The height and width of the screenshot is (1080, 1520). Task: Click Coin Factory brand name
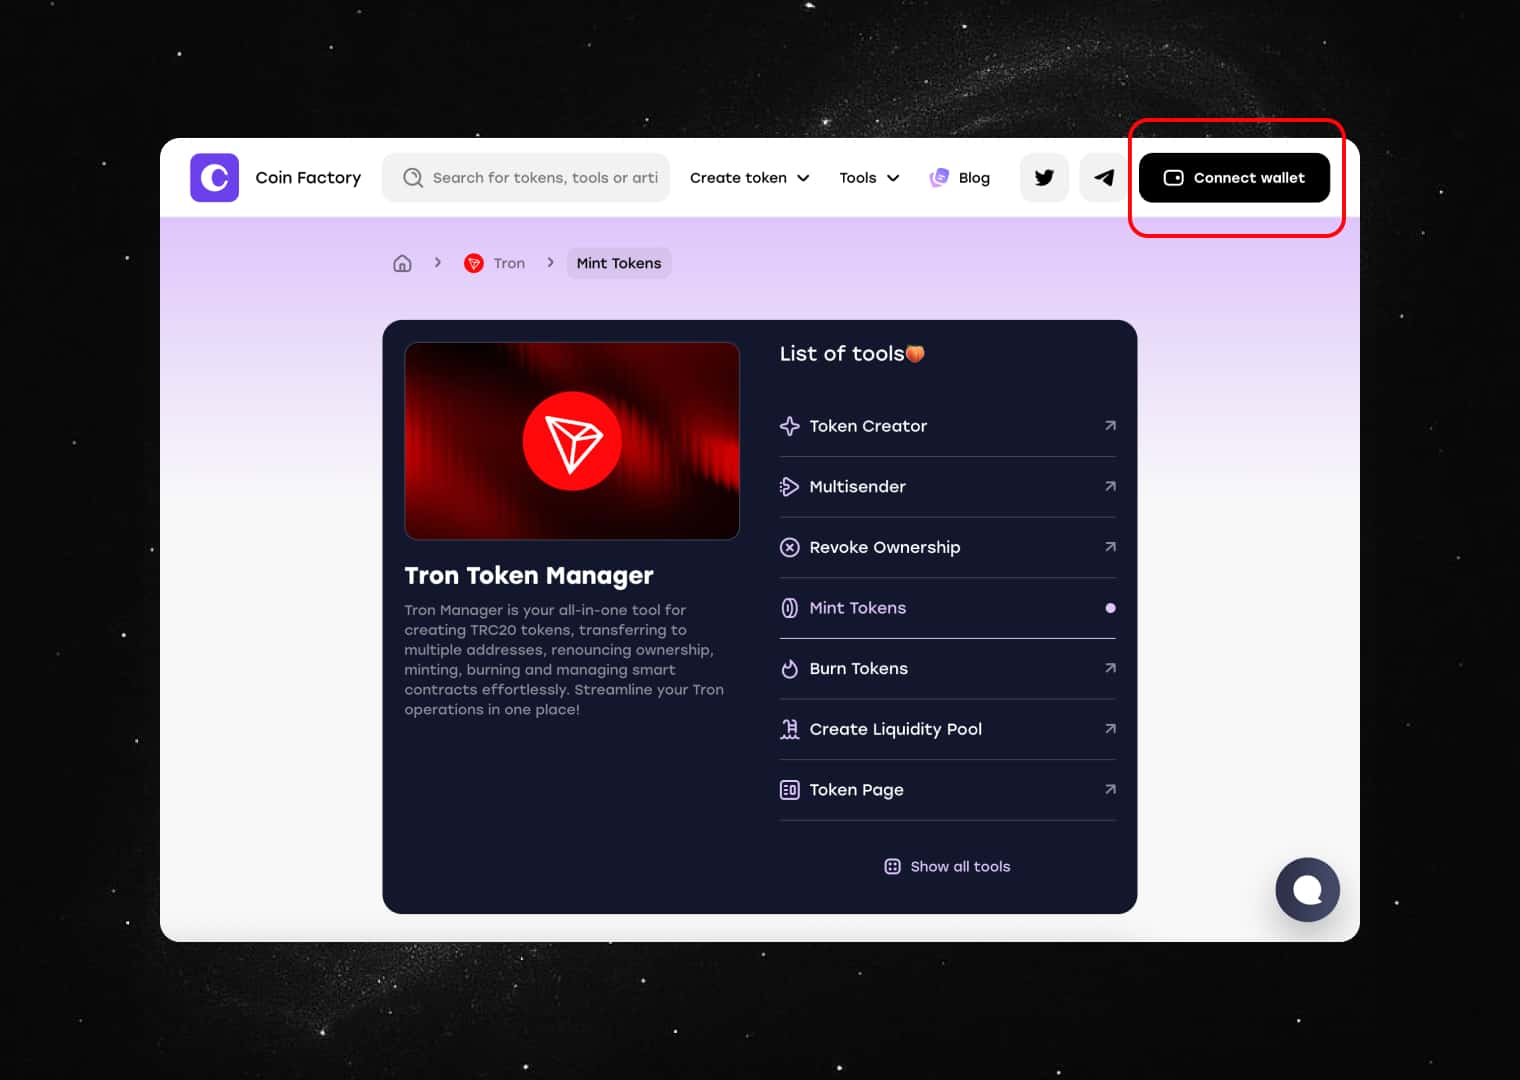click(308, 178)
